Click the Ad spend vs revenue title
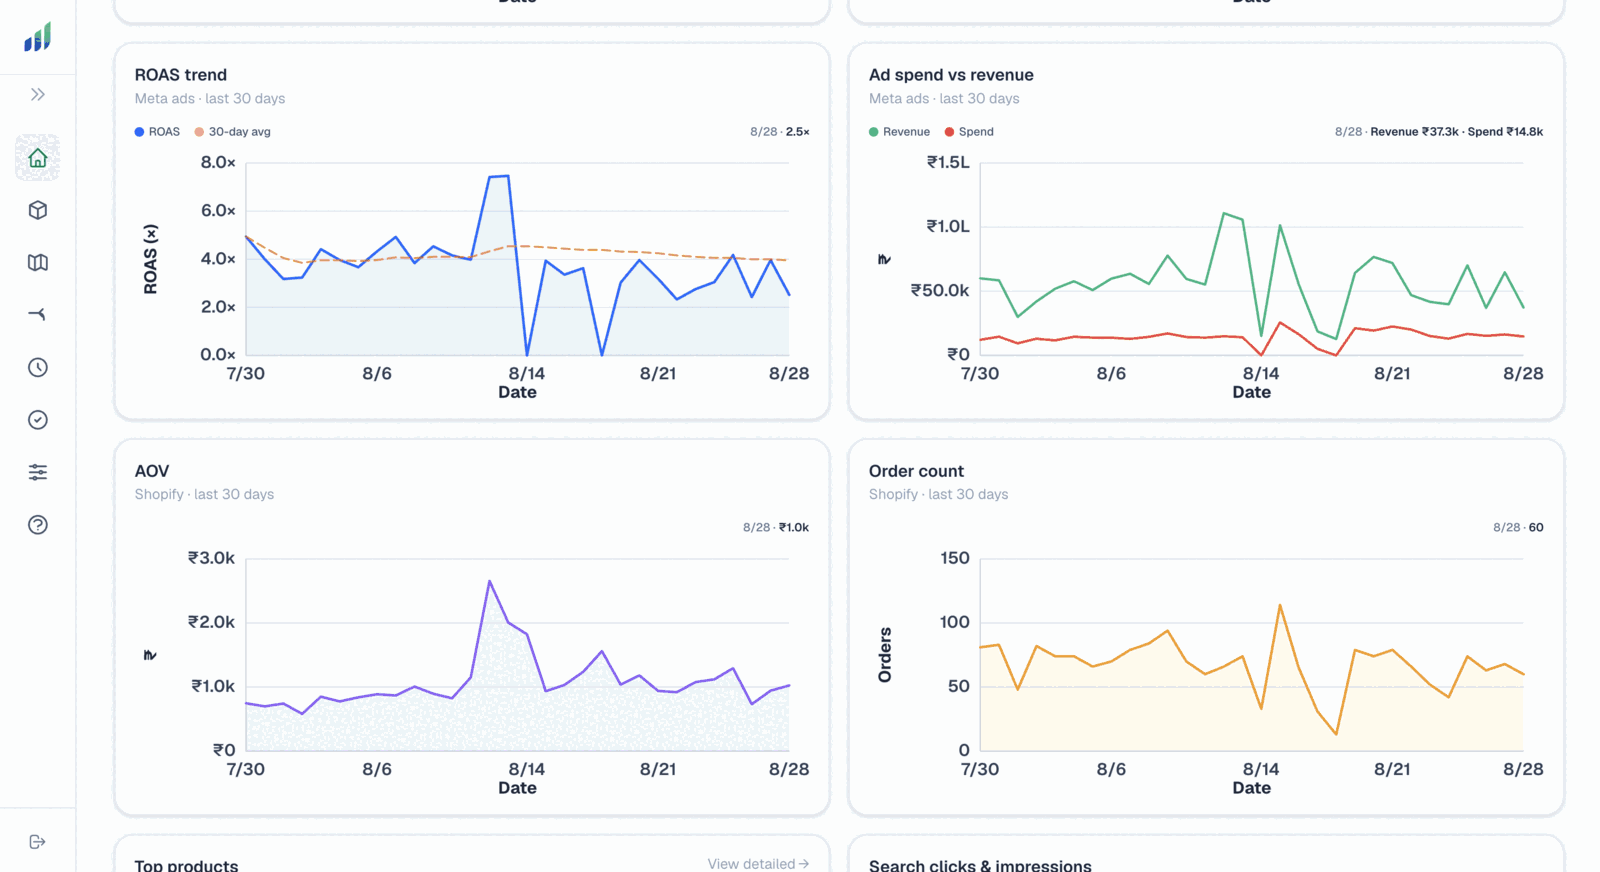 (x=951, y=75)
